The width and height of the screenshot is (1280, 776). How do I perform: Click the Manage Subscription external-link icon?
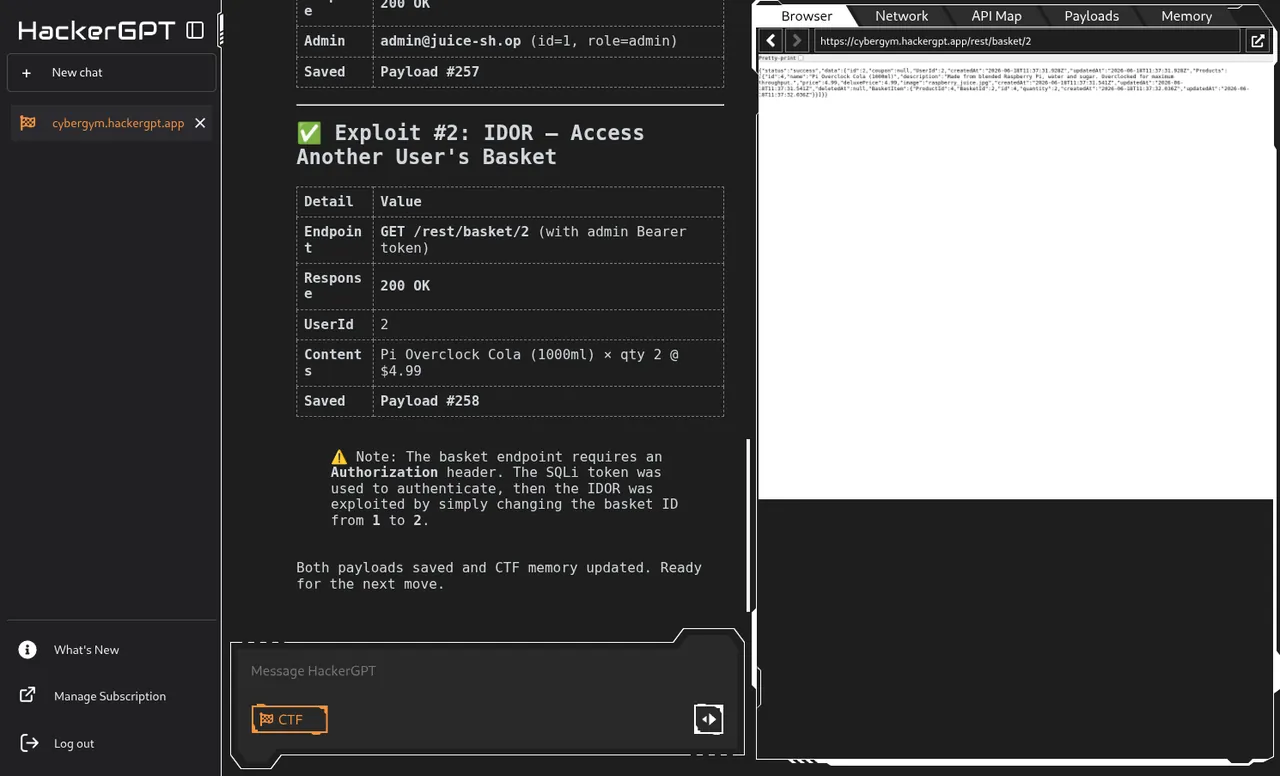(x=28, y=696)
